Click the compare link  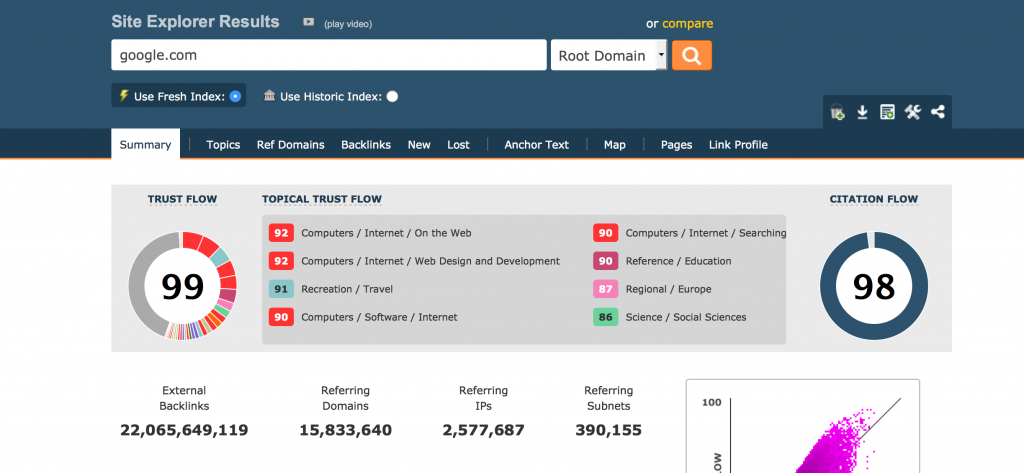point(688,24)
